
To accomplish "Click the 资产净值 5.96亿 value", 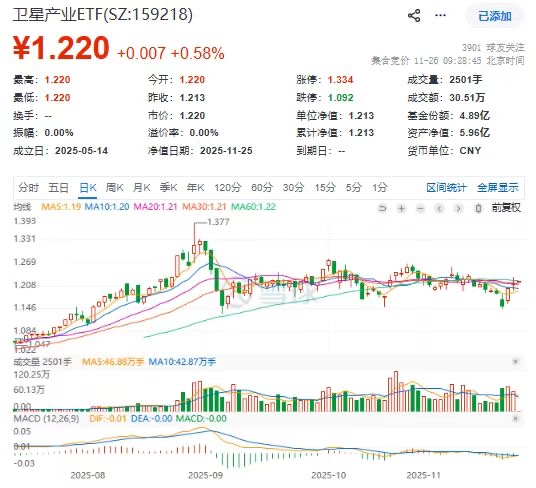I will pos(474,133).
